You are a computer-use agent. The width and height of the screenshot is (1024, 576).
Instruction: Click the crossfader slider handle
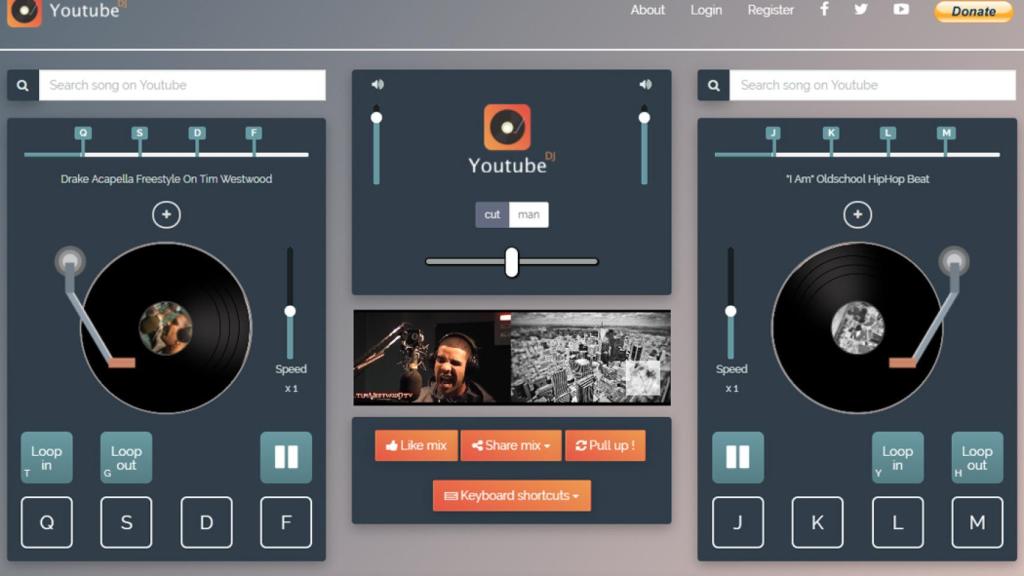click(x=512, y=262)
